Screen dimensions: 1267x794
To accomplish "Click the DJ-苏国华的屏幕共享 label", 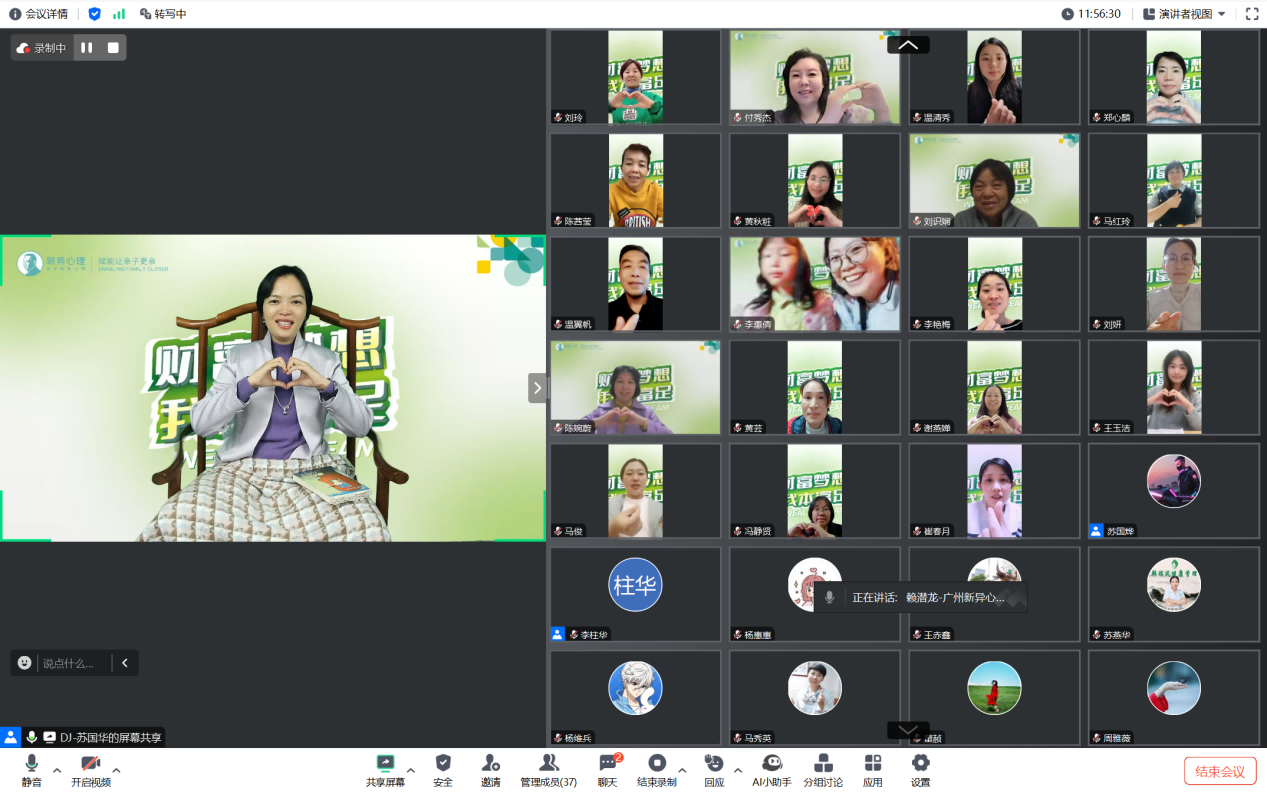I will pyautogui.click(x=110, y=738).
